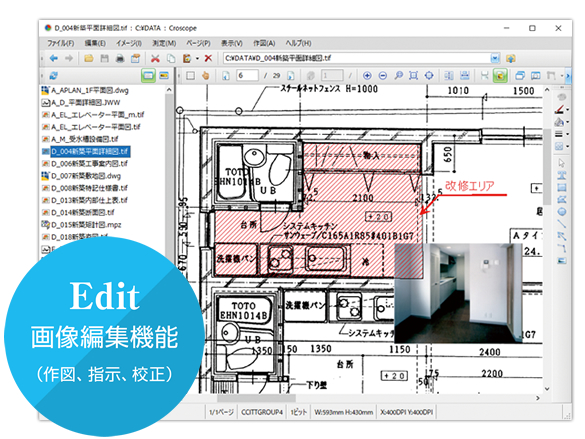Click the Print icon
Image resolution: width=585 pixels, height=439 pixels.
click(x=120, y=59)
